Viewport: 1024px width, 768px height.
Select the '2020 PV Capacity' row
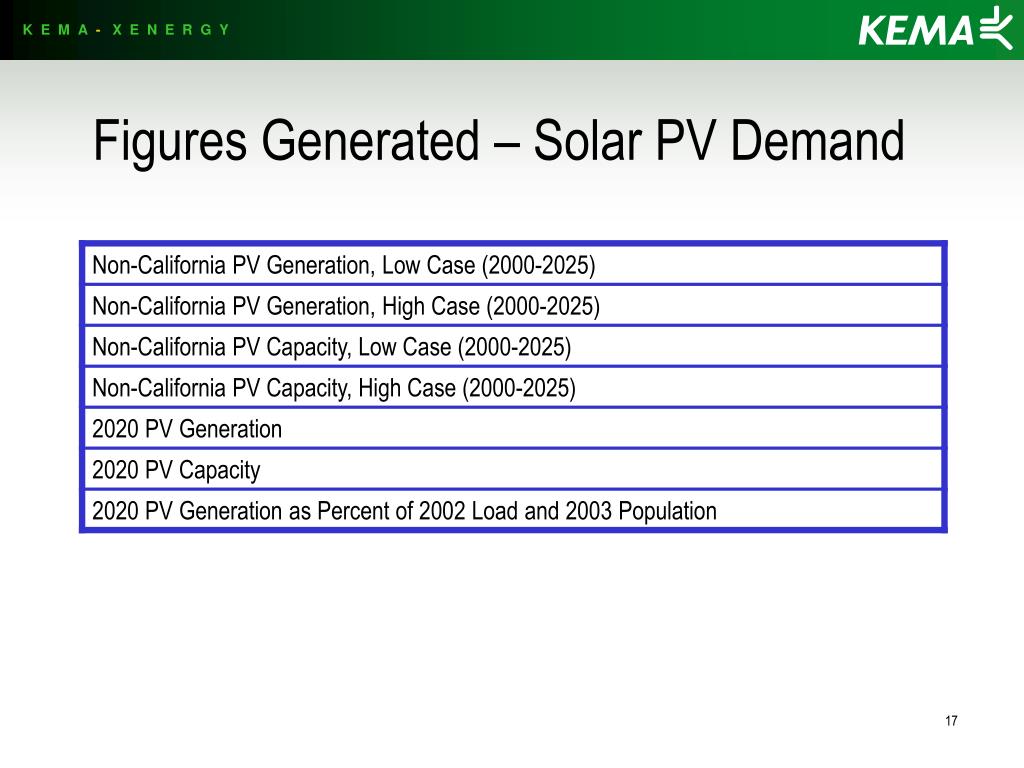(513, 470)
